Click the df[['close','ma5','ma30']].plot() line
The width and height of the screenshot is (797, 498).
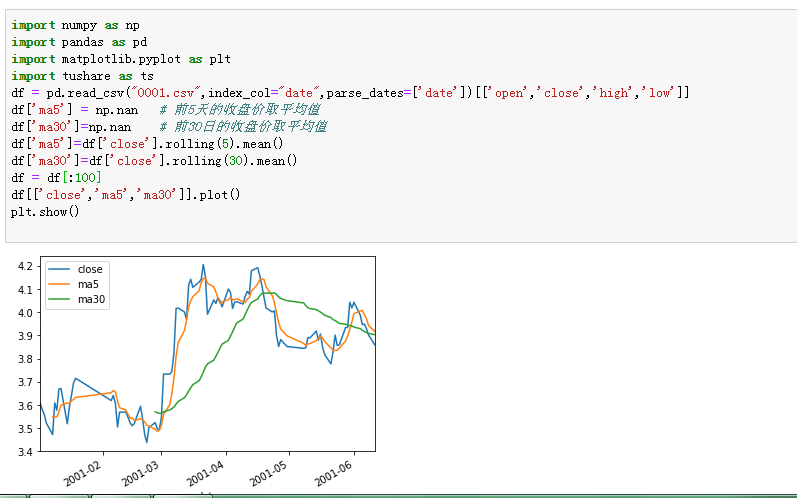[x=126, y=195]
